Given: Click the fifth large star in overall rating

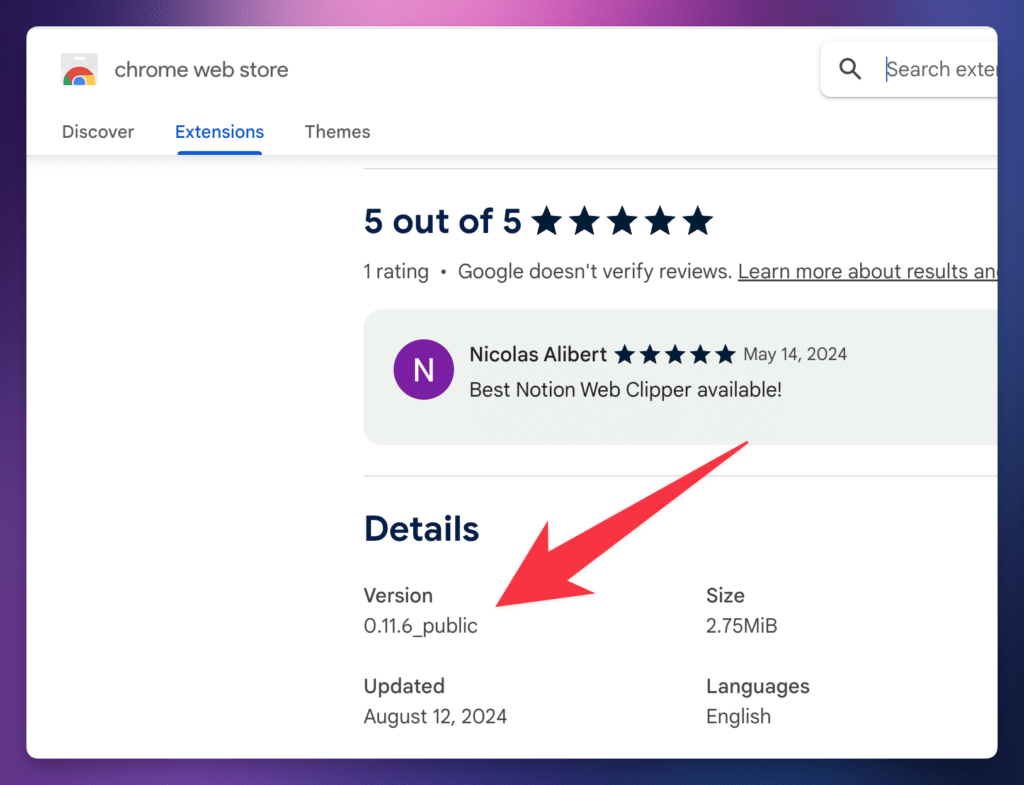Looking at the screenshot, I should tap(697, 221).
